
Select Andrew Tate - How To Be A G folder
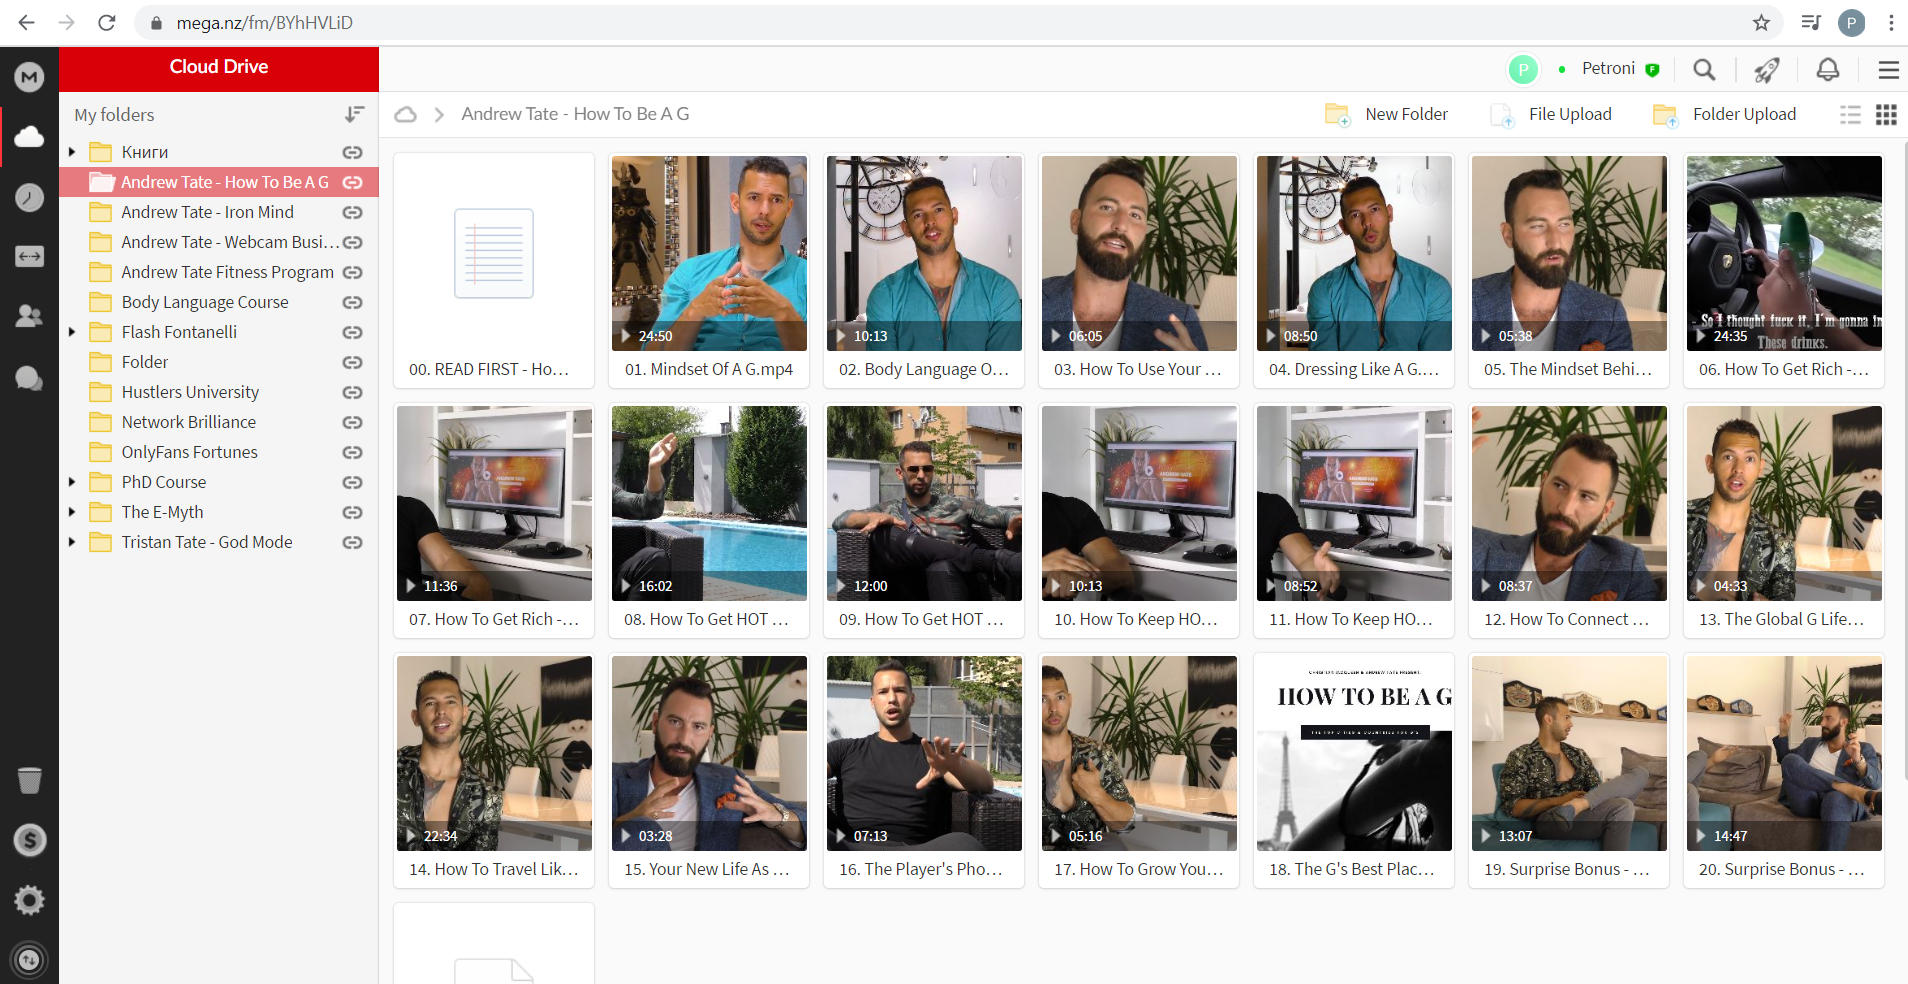tap(219, 182)
